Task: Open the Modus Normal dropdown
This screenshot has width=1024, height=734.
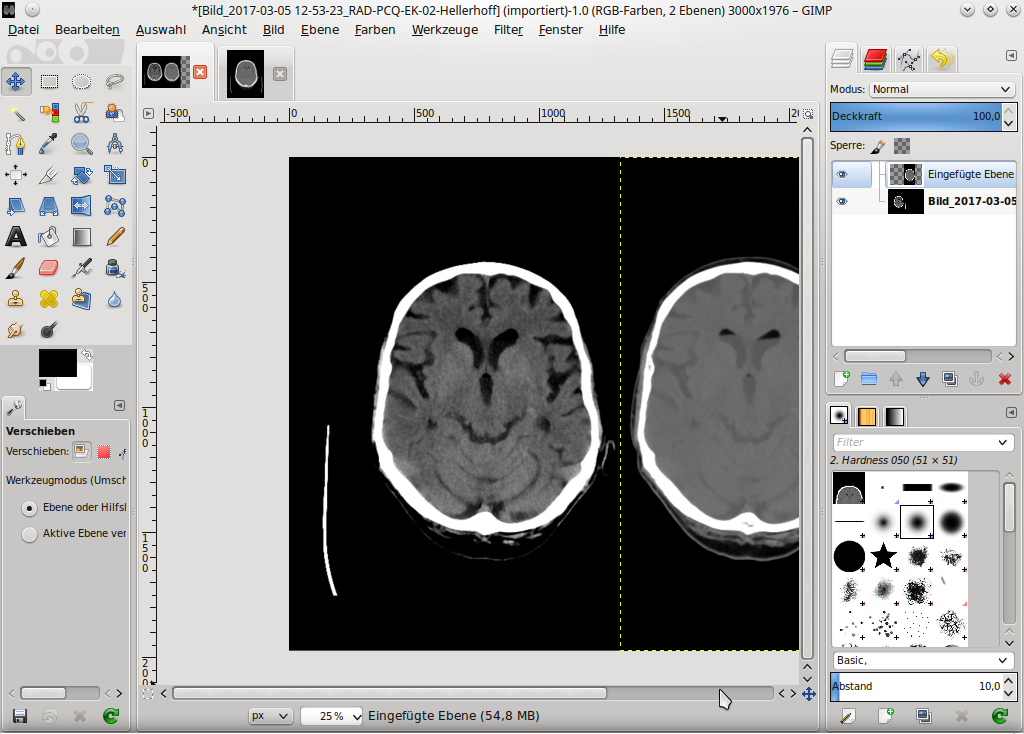Action: point(942,89)
